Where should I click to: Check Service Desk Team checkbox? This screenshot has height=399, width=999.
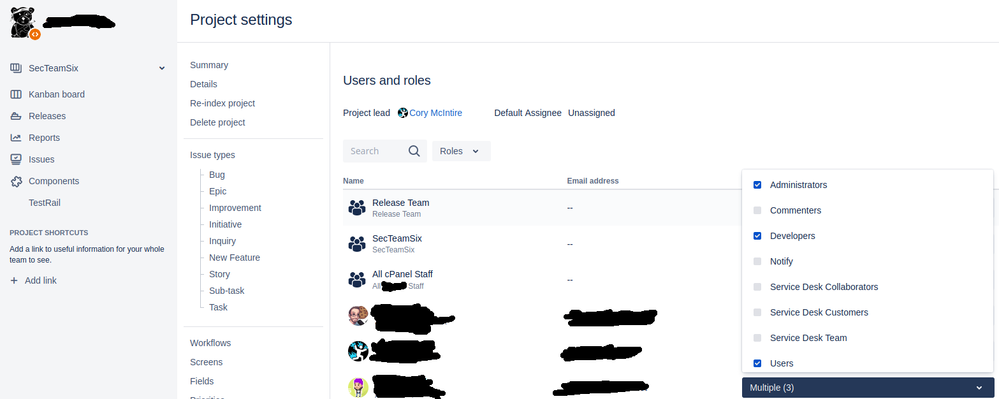click(758, 338)
